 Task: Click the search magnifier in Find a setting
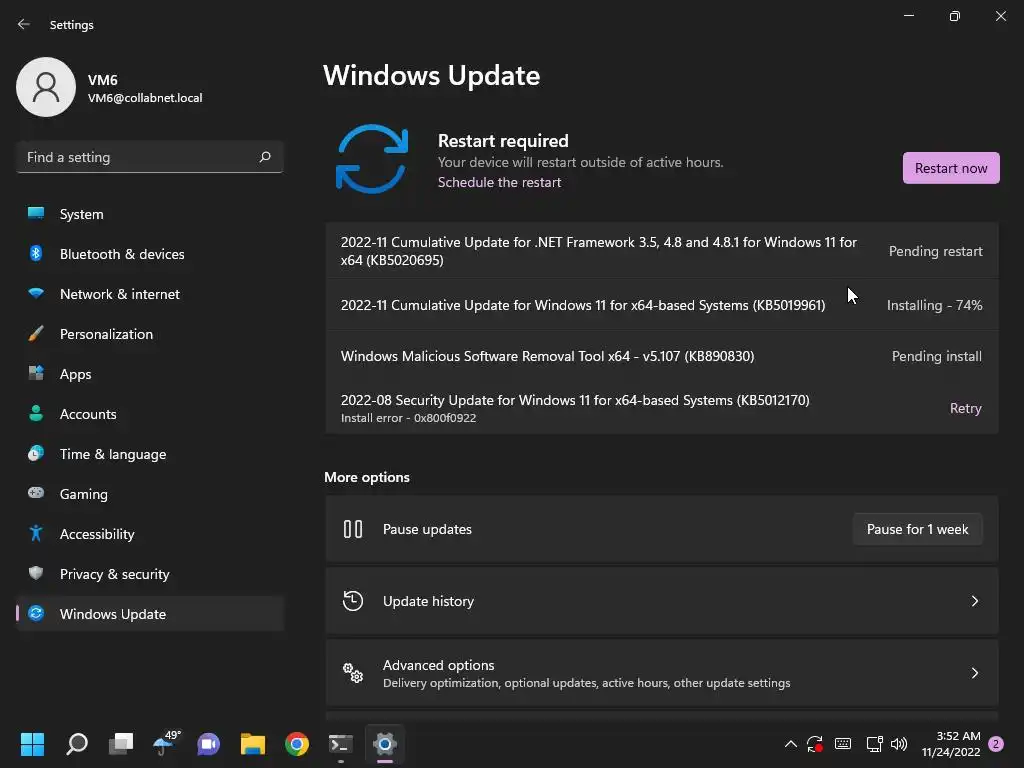coord(264,157)
